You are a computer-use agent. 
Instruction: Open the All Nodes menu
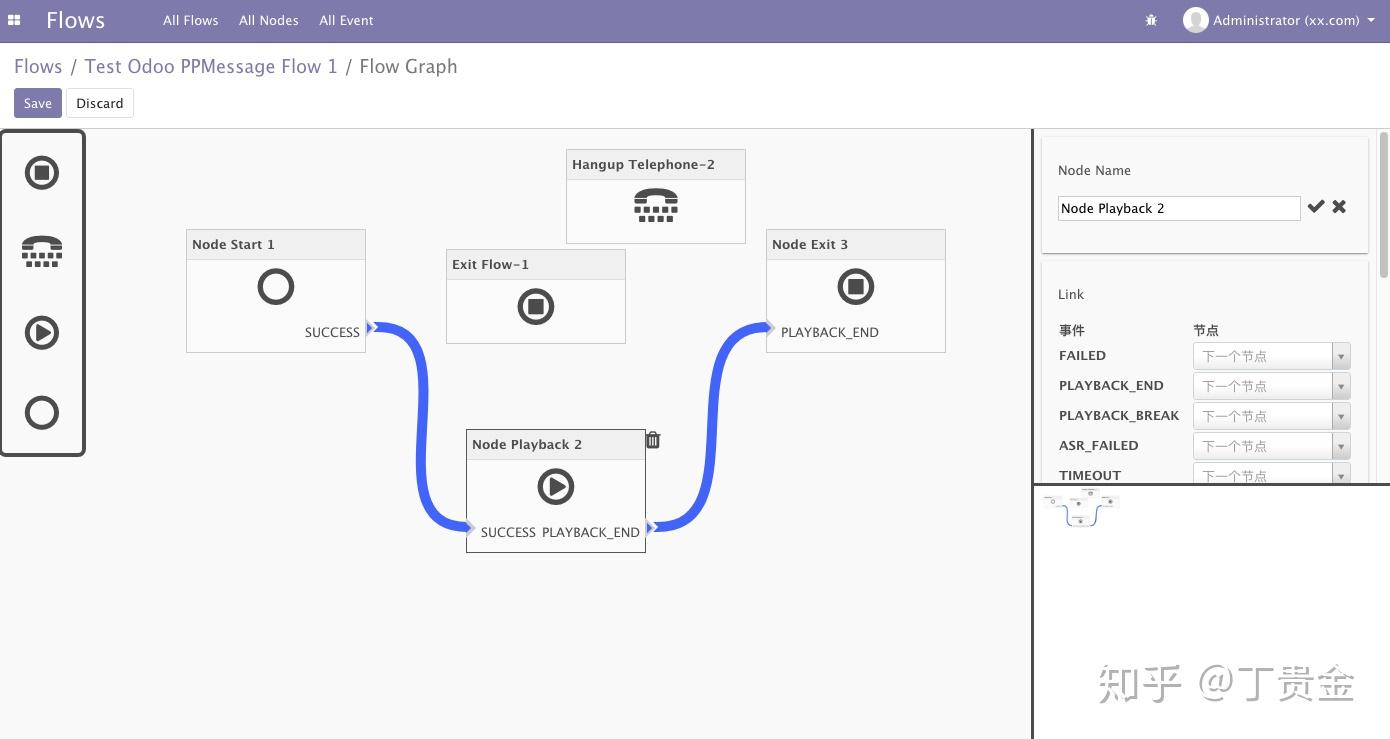pyautogui.click(x=268, y=20)
